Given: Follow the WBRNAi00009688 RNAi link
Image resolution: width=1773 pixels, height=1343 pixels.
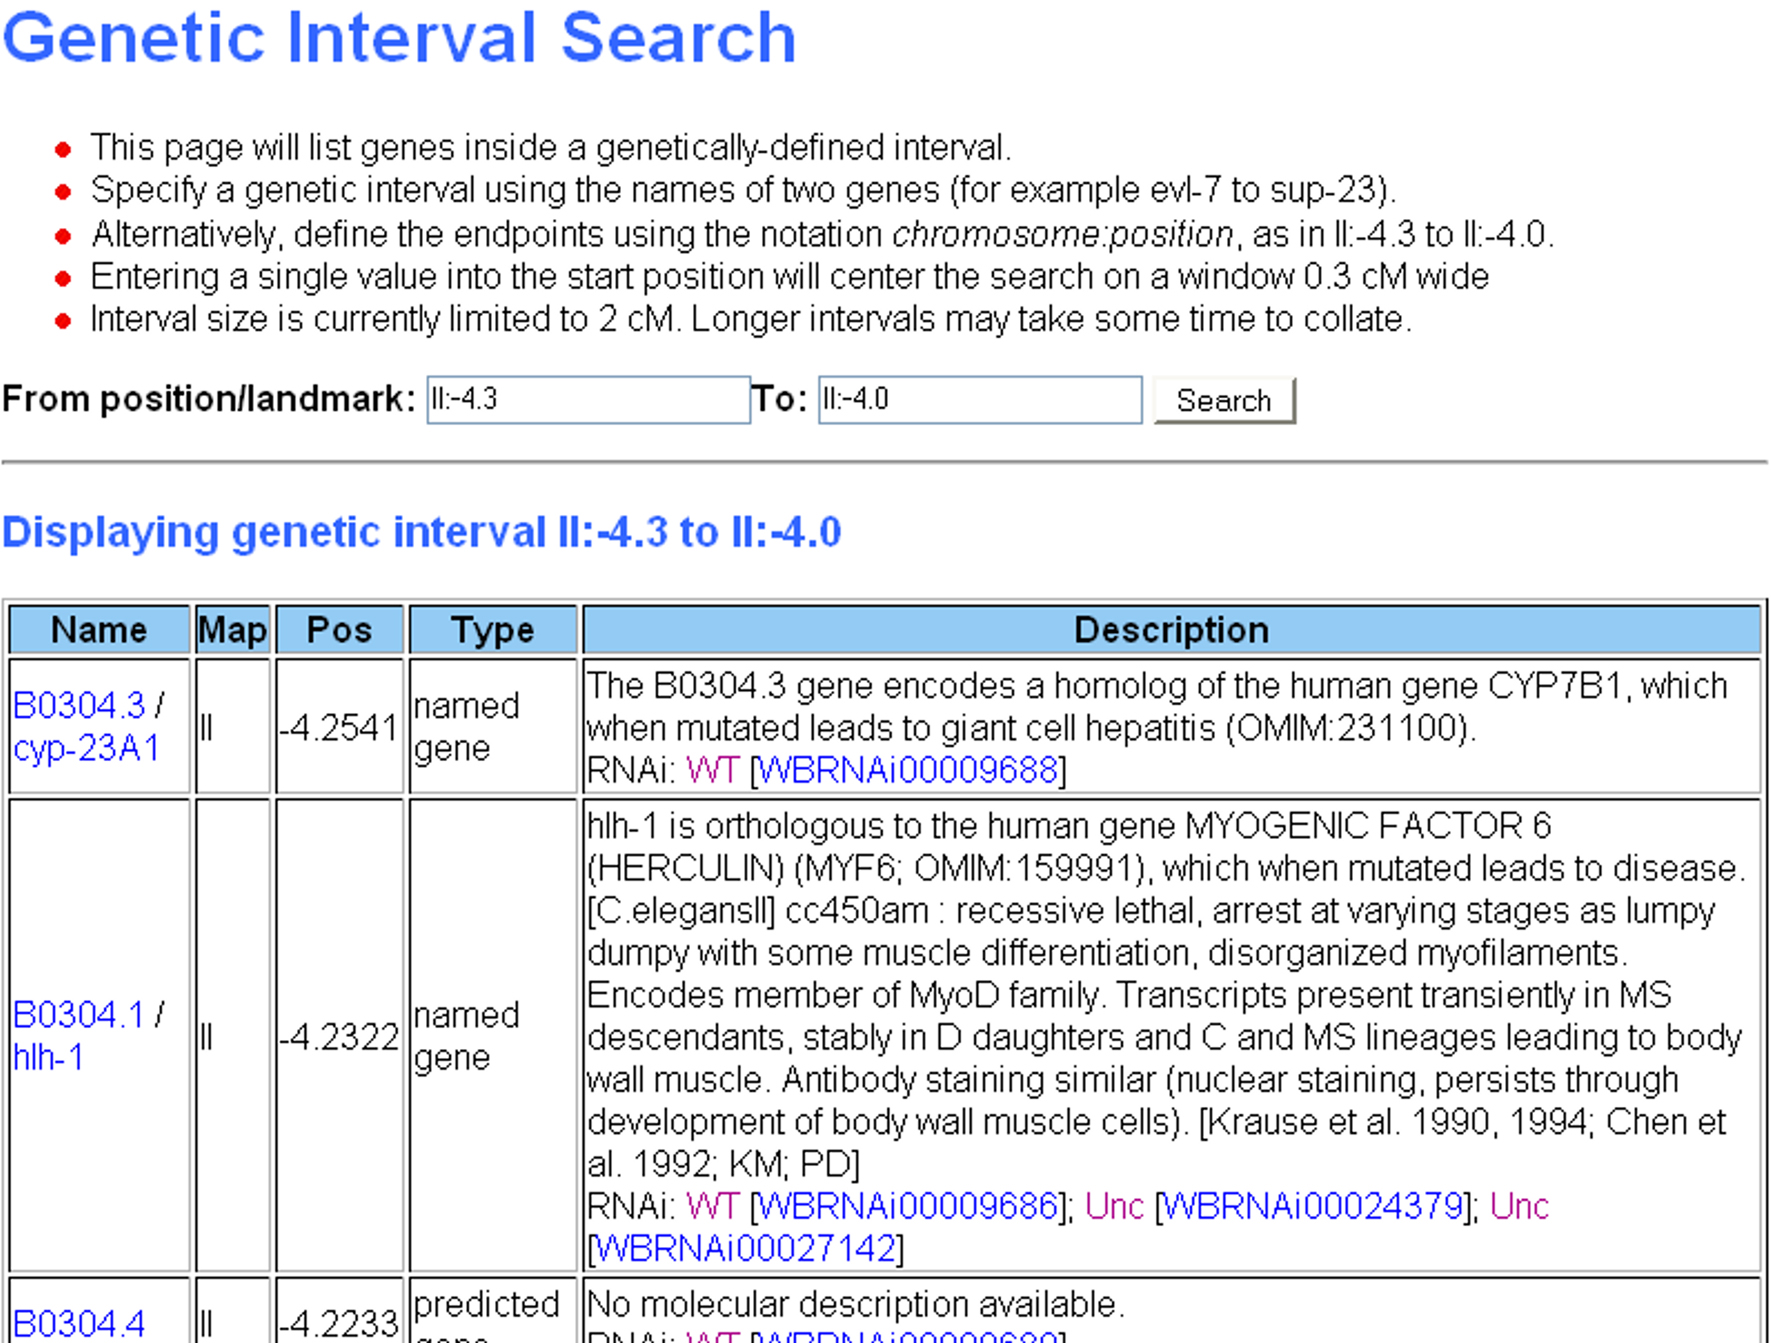Looking at the screenshot, I should [x=908, y=770].
